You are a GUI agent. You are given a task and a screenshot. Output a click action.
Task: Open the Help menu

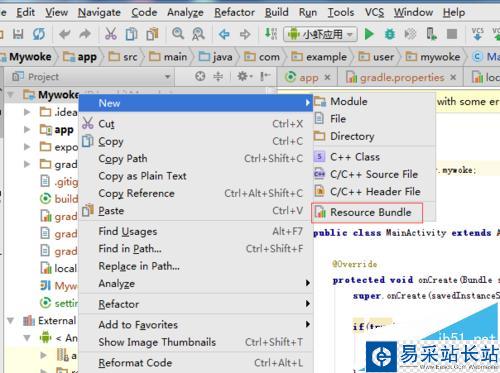tap(454, 12)
